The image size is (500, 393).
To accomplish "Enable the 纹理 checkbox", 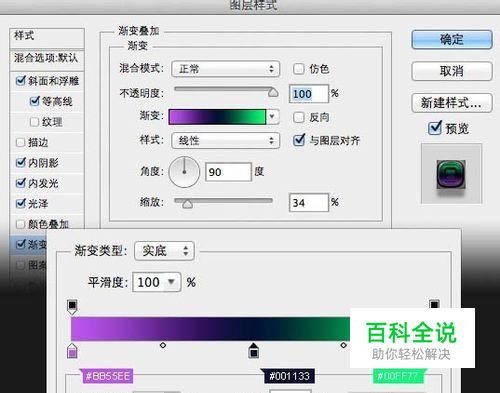I will (34, 122).
